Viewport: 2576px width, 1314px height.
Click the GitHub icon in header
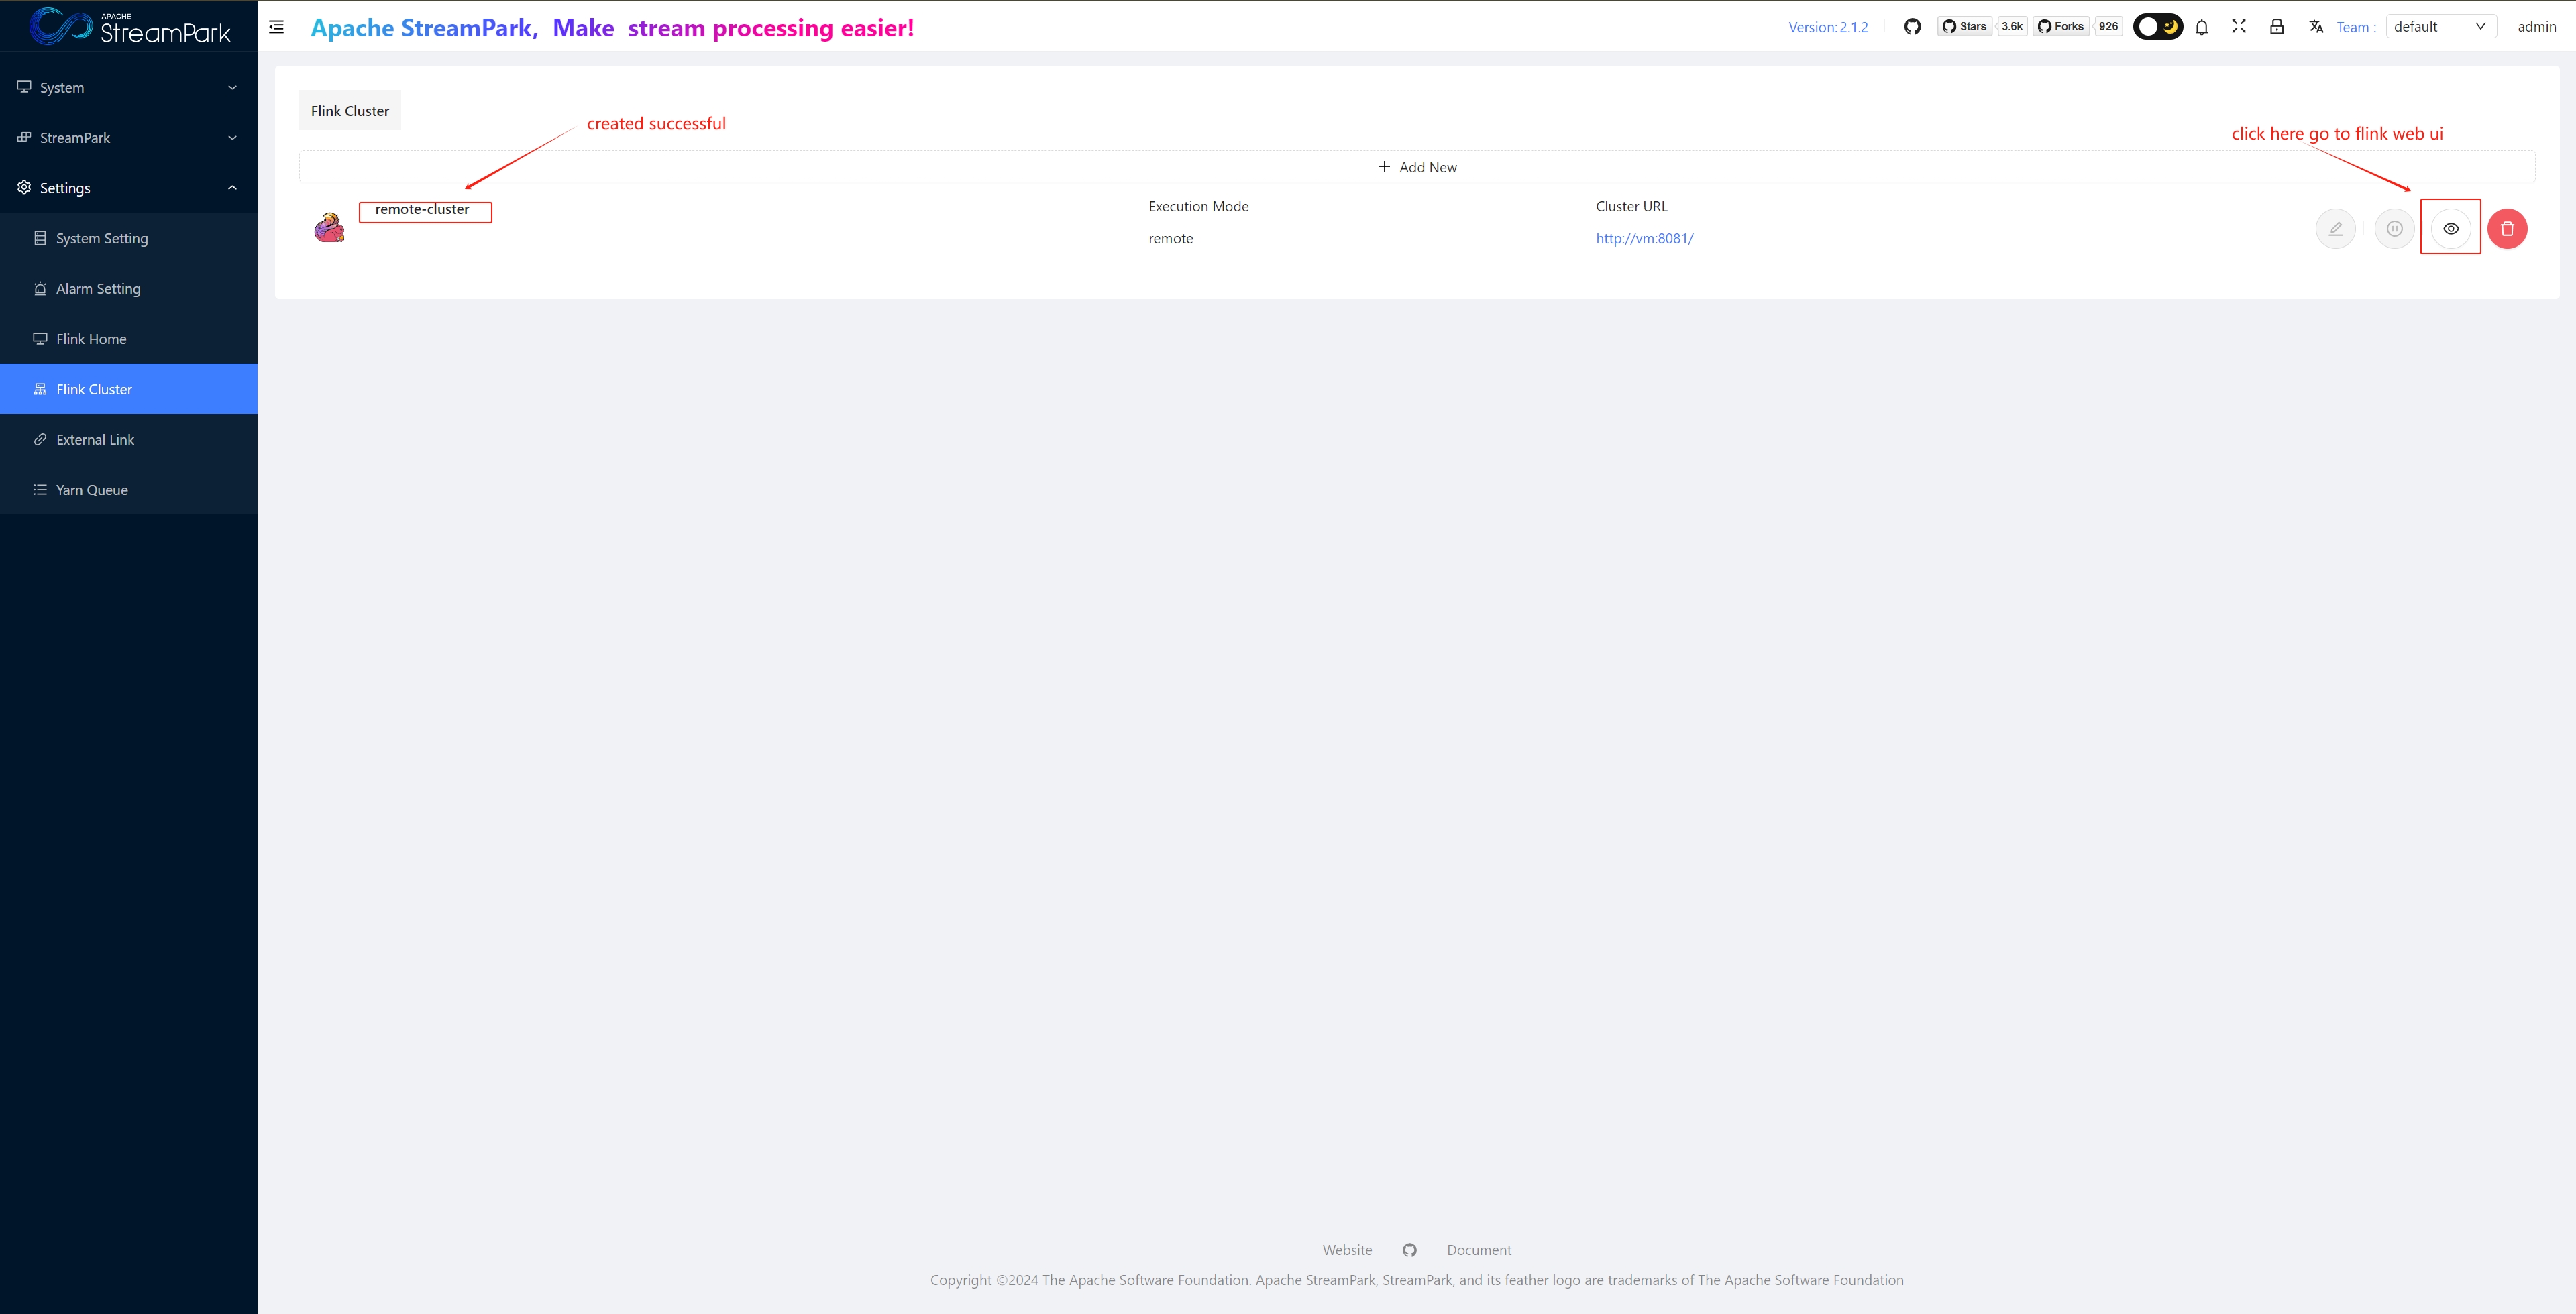click(1912, 27)
